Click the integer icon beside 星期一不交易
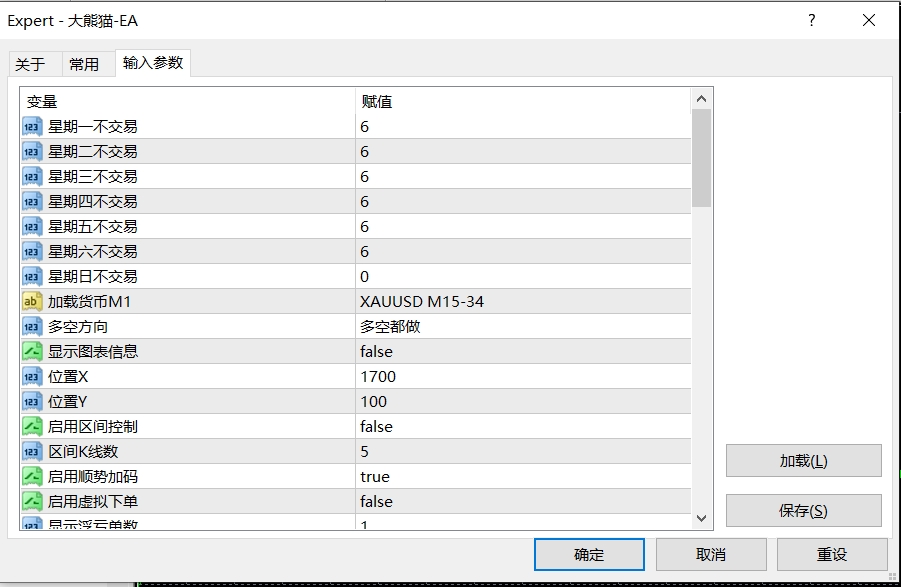The image size is (901, 587). coord(32,127)
